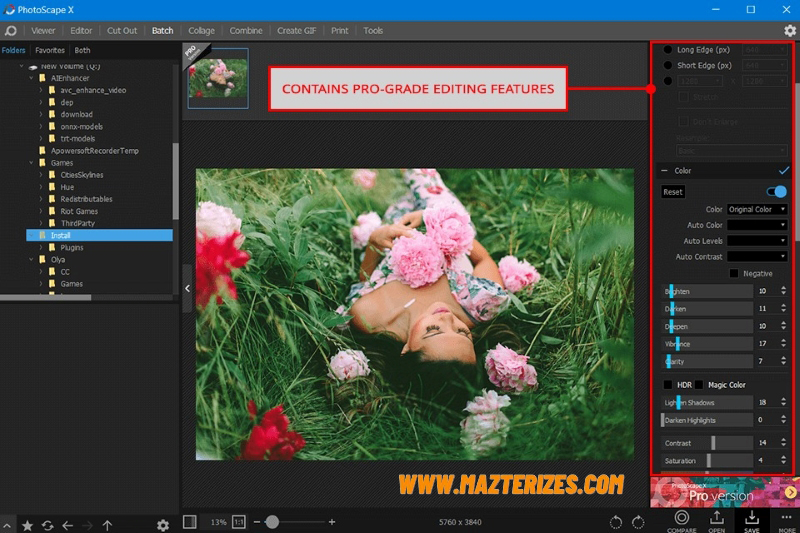Check the Stretch option
Viewport: 800px width, 533px height.
pyautogui.click(x=683, y=96)
